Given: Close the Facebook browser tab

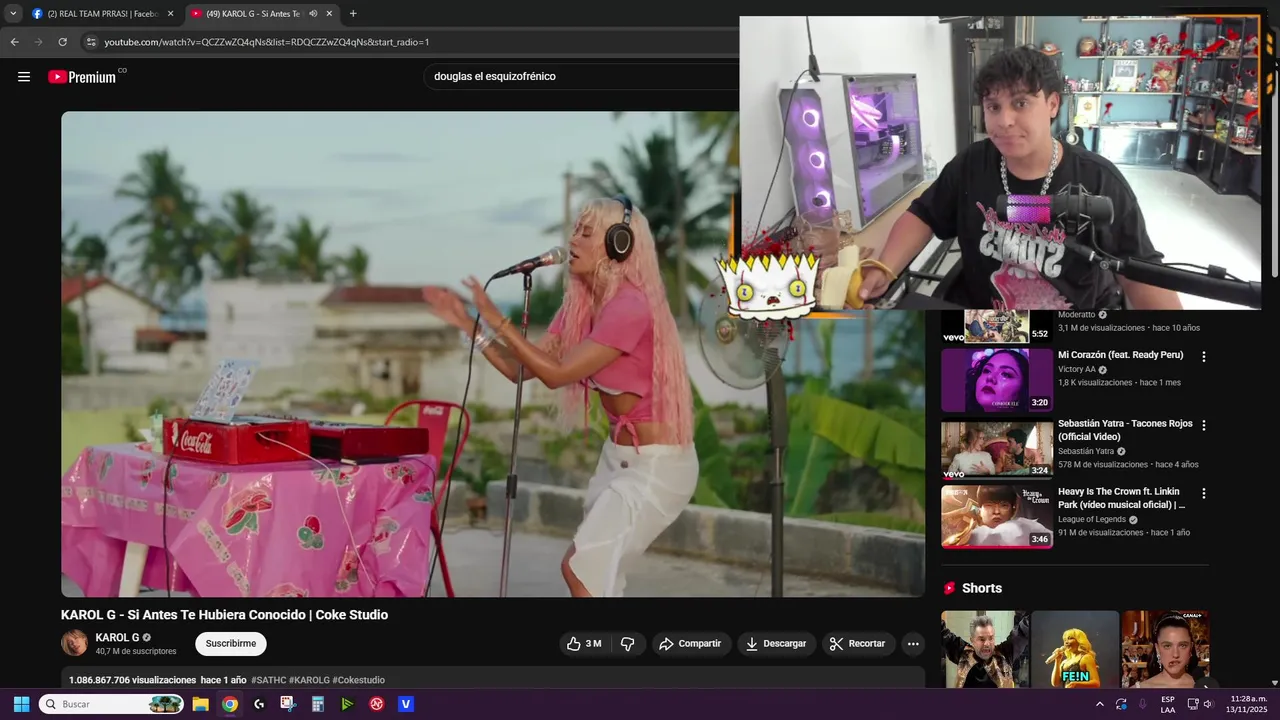Looking at the screenshot, I should (x=170, y=14).
